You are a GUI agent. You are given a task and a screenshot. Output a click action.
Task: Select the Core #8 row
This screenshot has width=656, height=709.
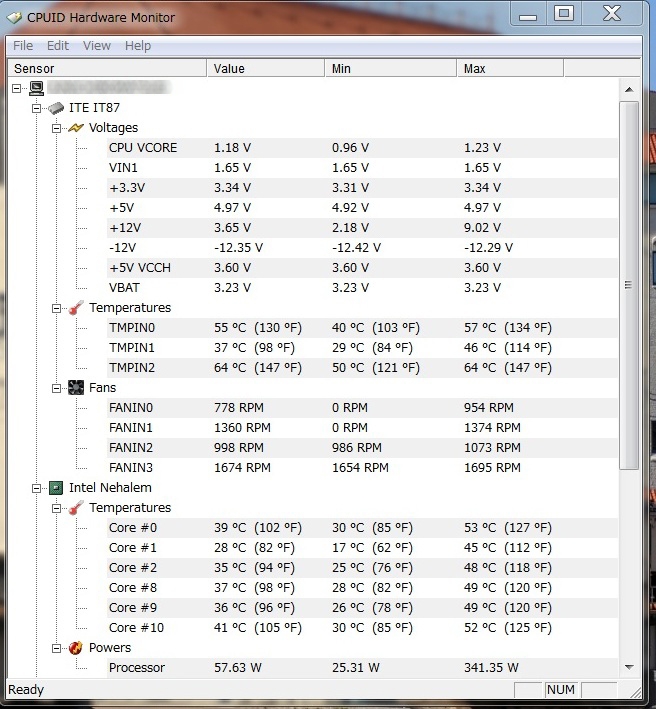pyautogui.click(x=362, y=587)
